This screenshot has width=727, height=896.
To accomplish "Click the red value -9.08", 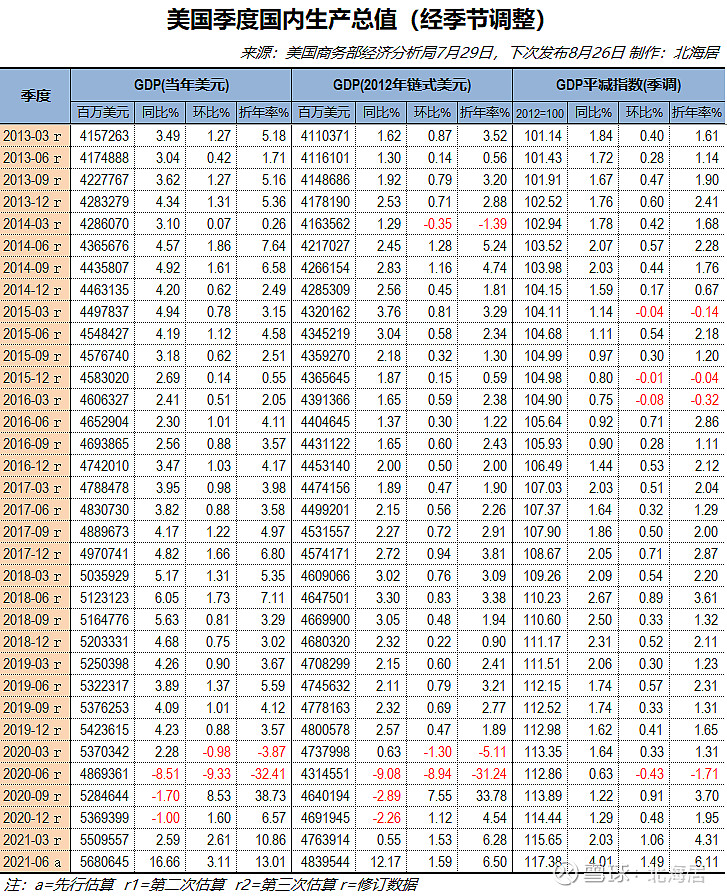I will click(x=386, y=774).
